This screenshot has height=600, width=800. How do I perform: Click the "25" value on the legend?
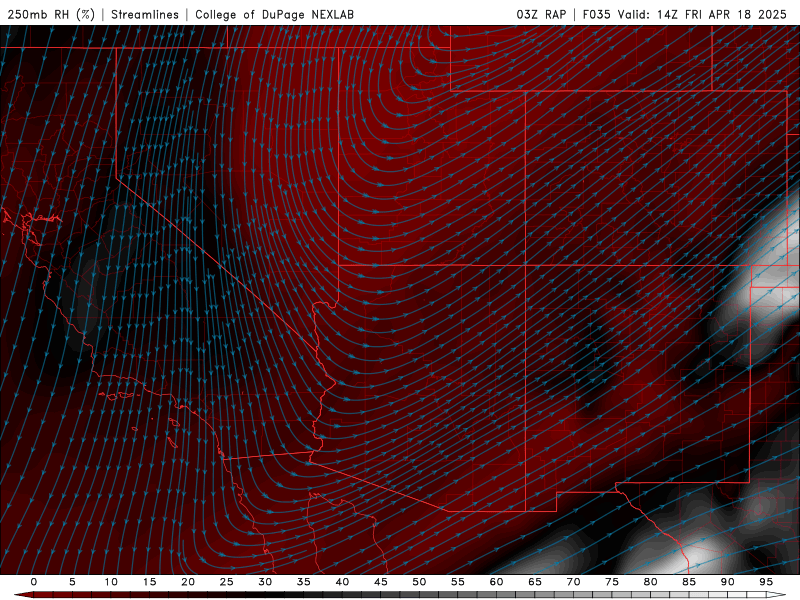227,582
